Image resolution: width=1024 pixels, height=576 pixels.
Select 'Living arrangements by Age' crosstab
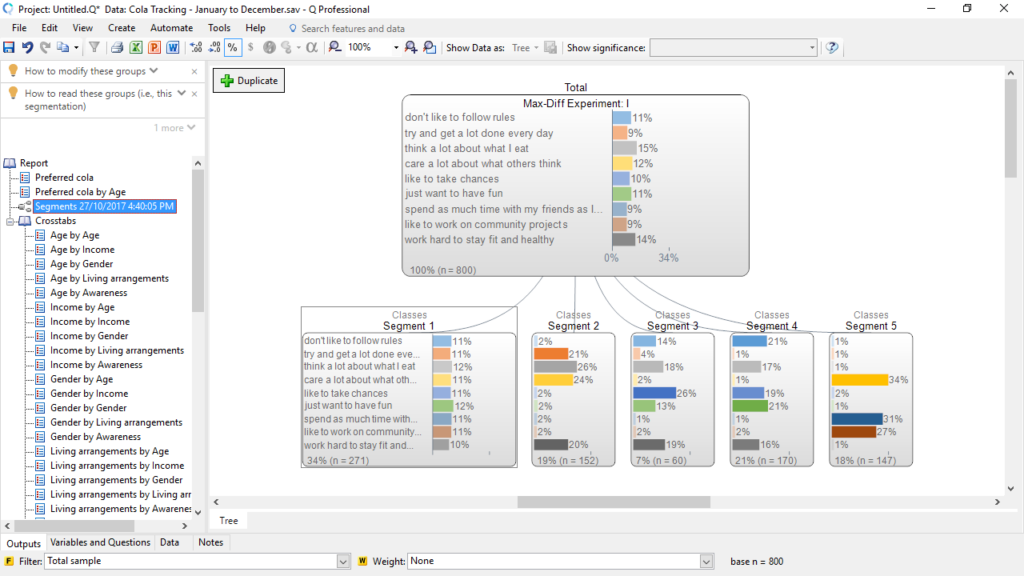tap(110, 451)
